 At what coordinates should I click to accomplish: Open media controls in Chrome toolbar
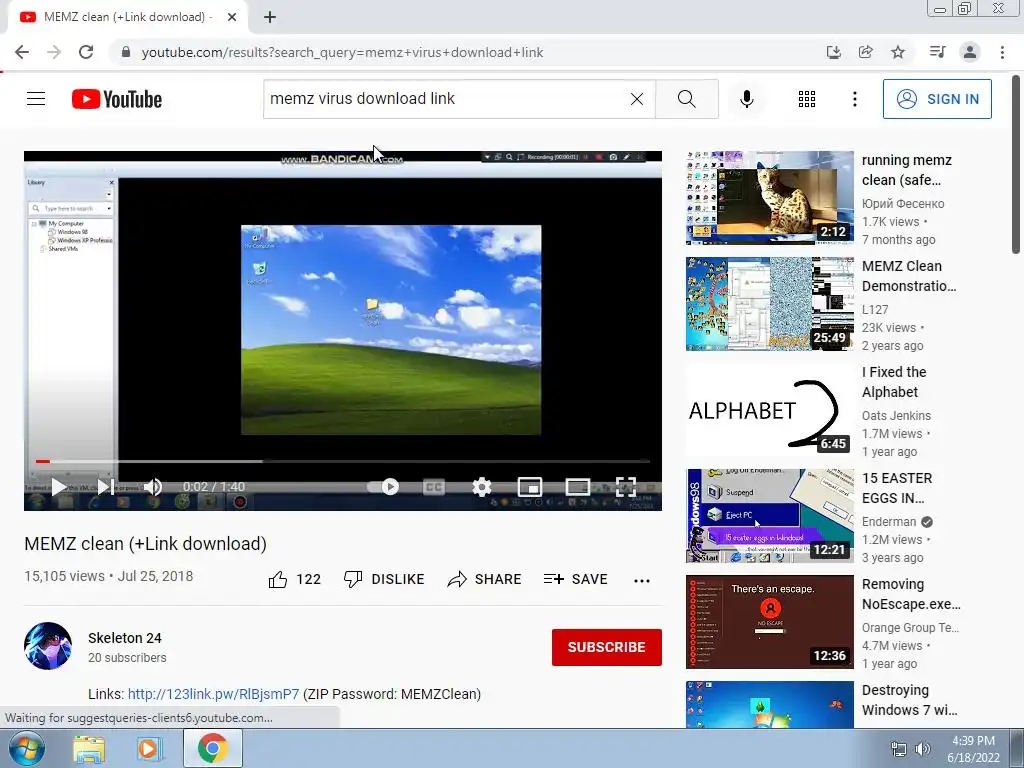938,52
